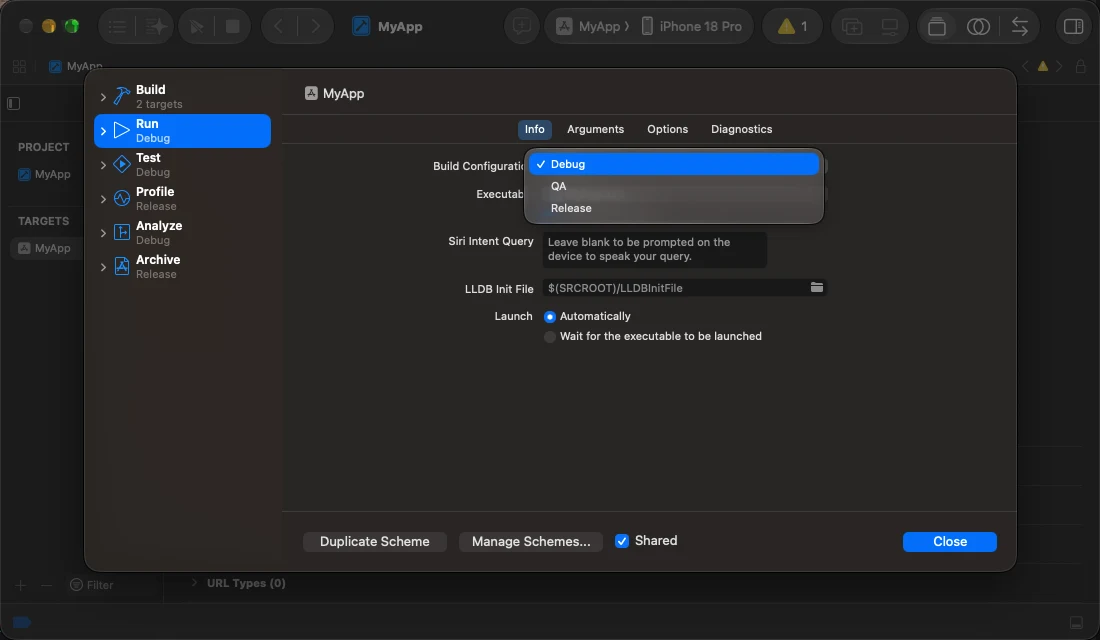Toggle the navigator sidebar in the toolbar
Screen dimensions: 1100x640
[x=117, y=27]
